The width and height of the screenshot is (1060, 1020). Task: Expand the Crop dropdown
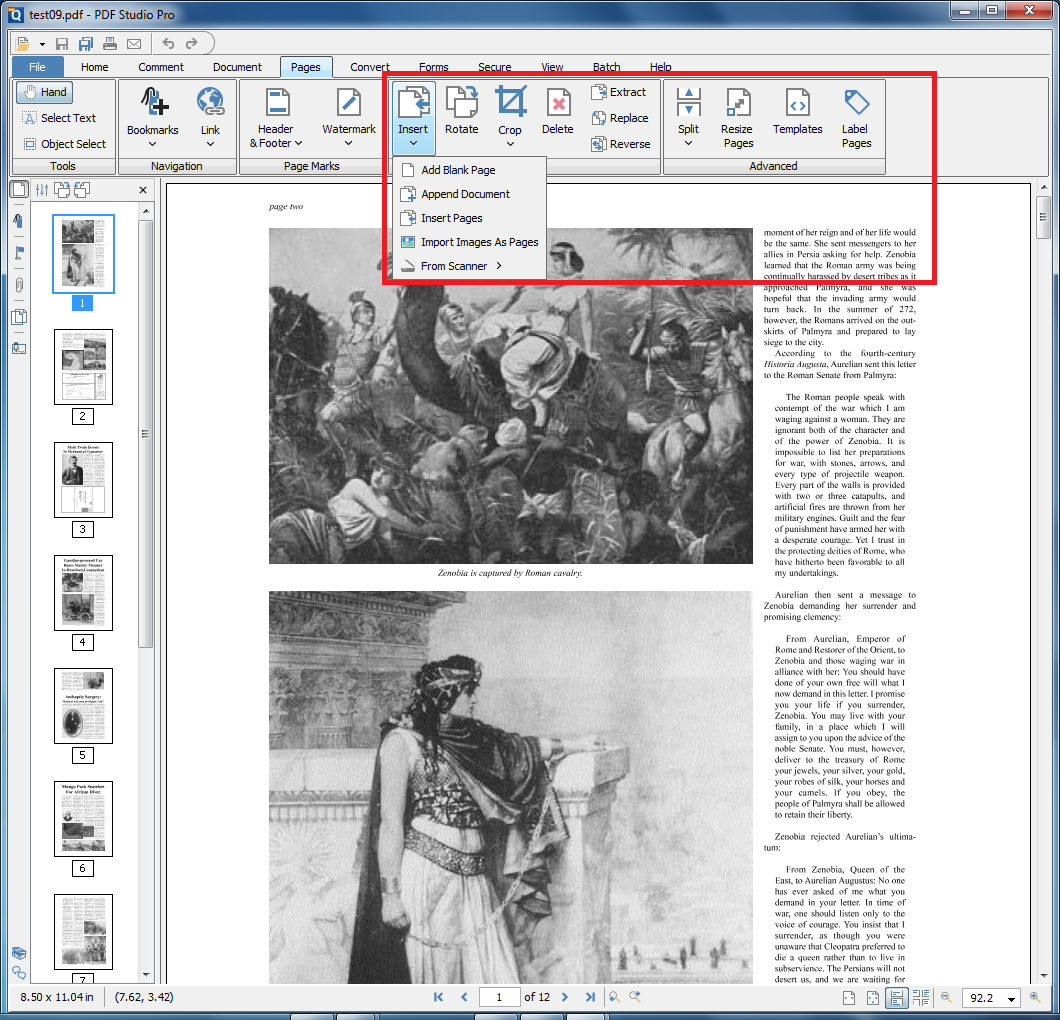510,144
